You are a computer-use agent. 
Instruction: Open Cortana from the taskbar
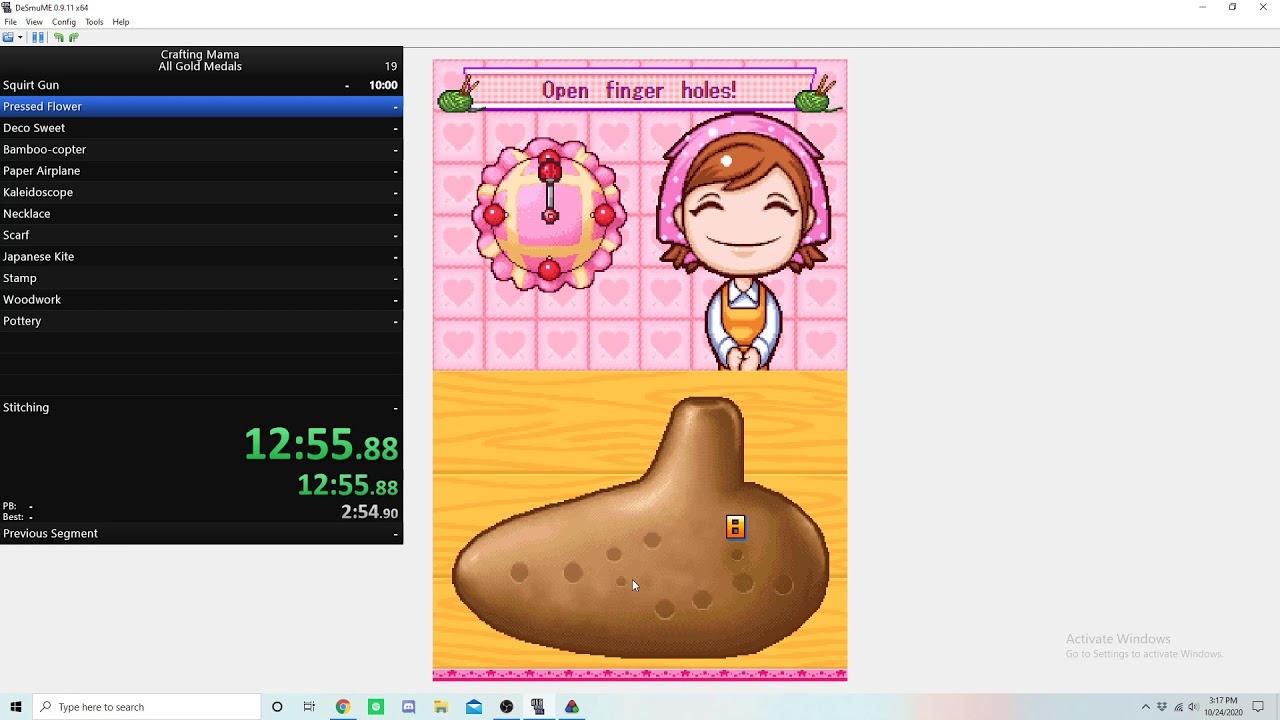click(x=277, y=707)
